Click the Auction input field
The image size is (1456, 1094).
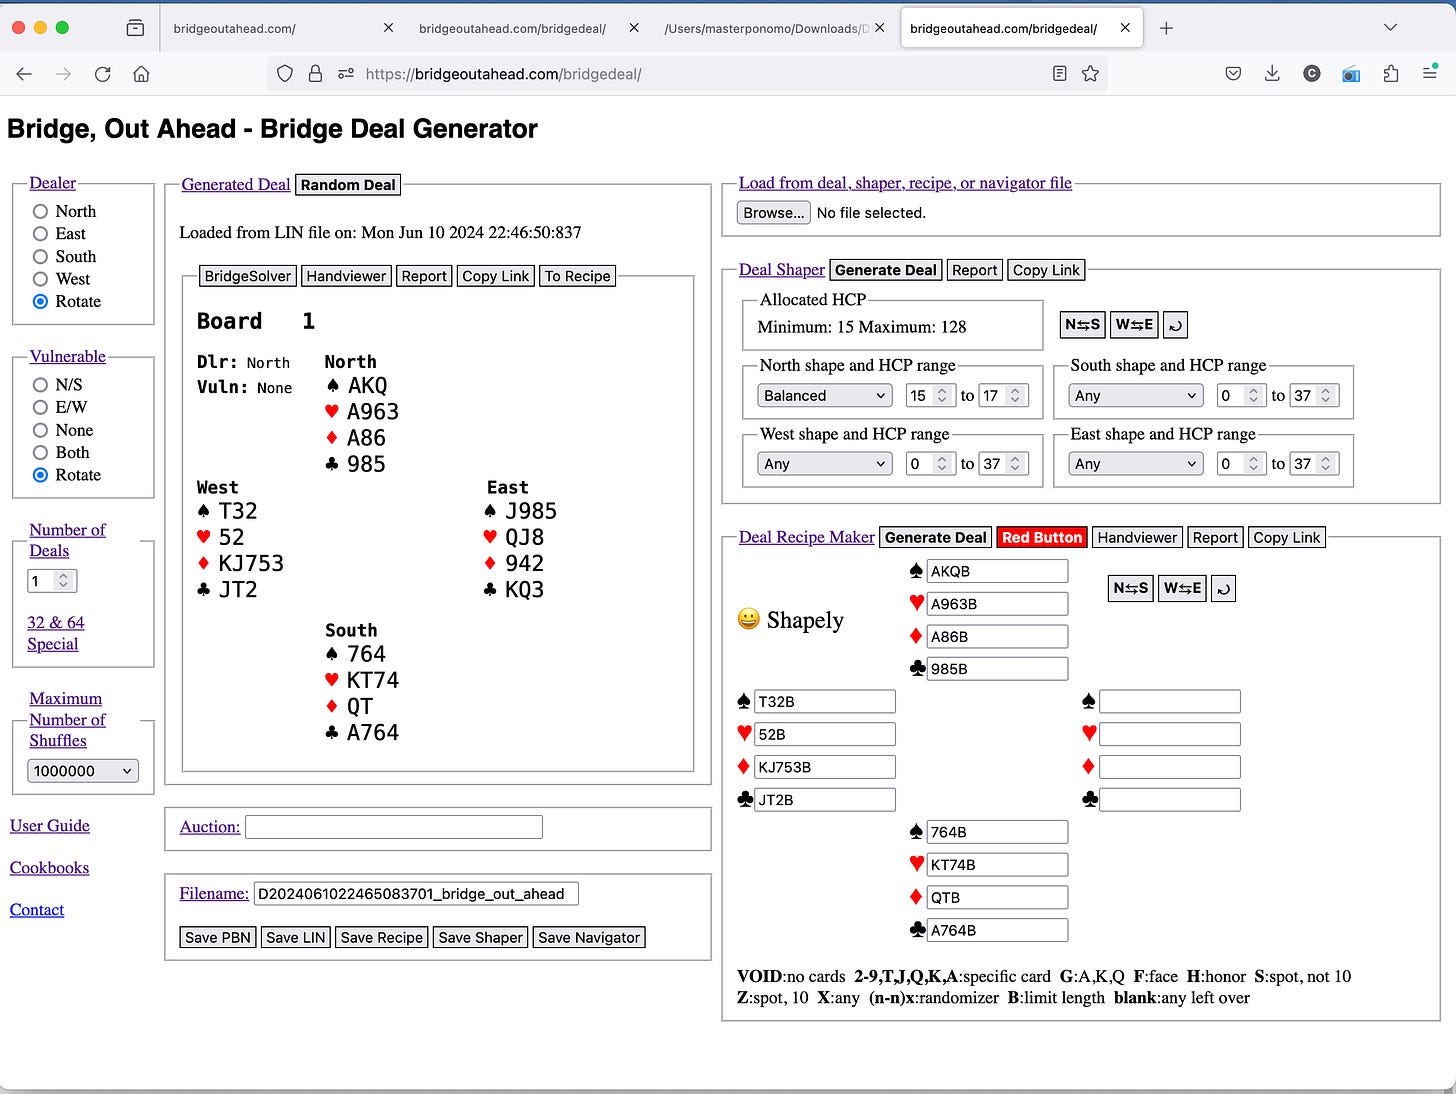(394, 827)
